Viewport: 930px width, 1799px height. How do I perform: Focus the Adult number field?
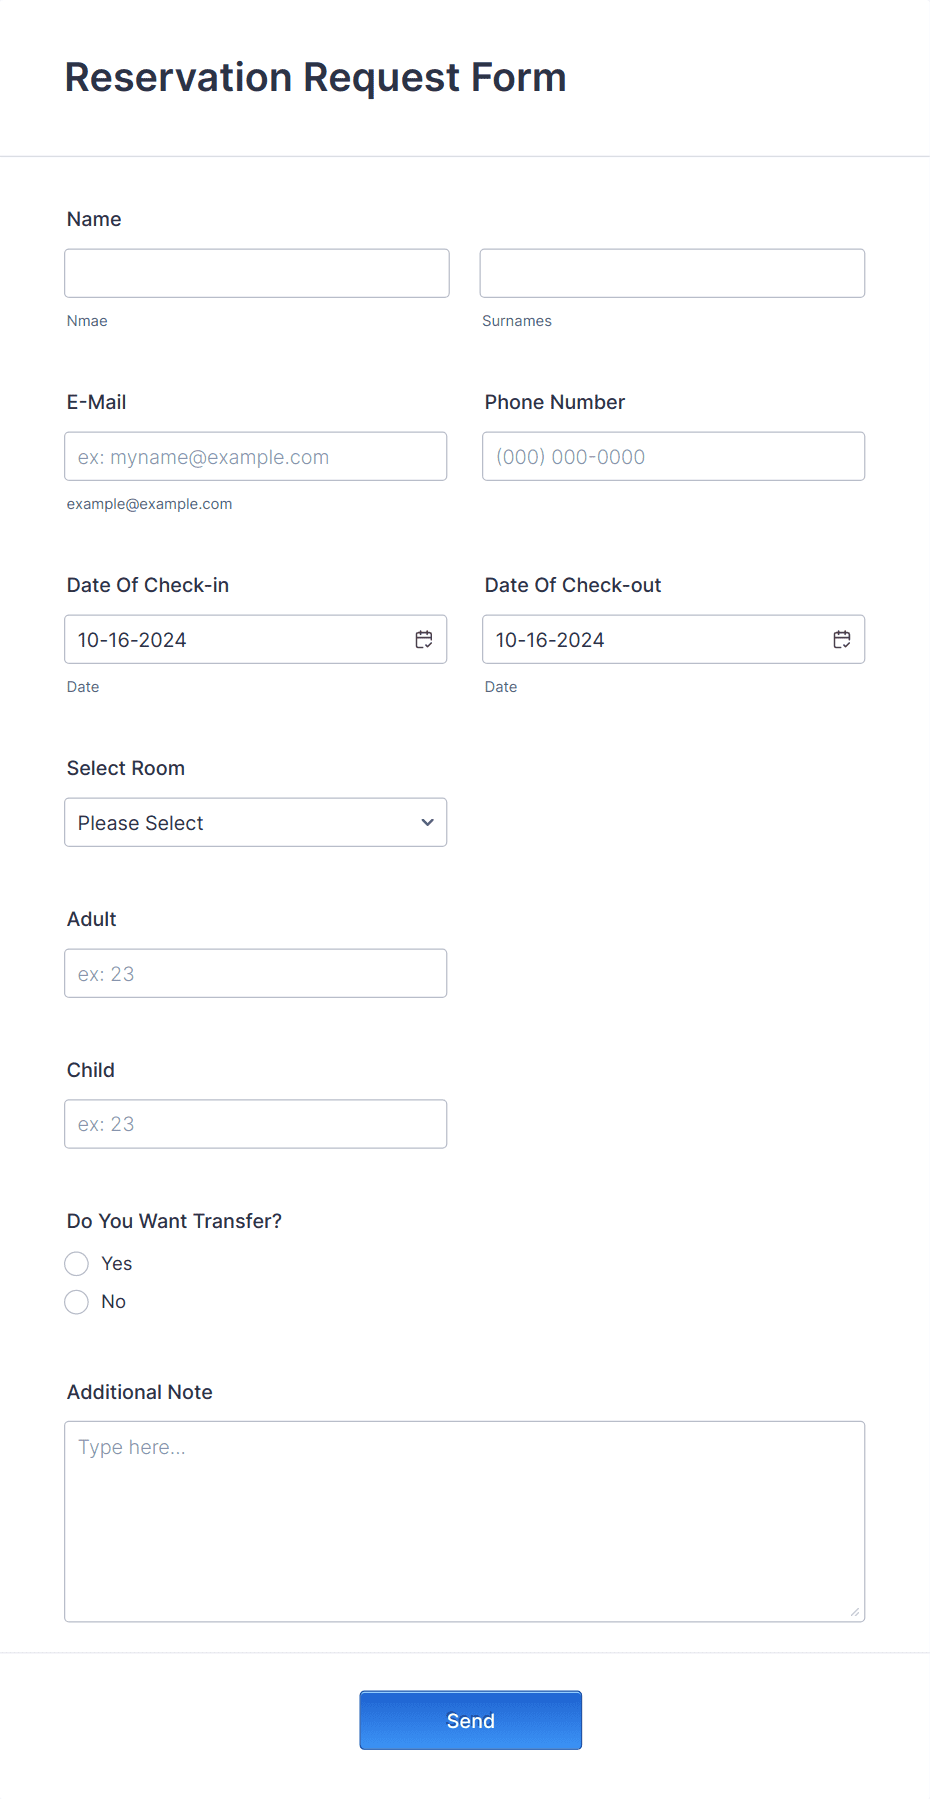[x=256, y=973]
